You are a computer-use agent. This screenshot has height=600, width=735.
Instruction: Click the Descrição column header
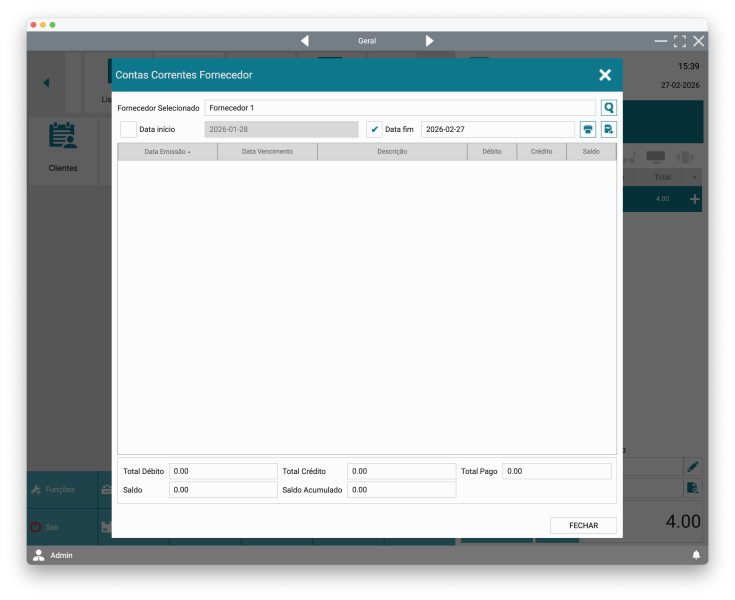coord(392,152)
